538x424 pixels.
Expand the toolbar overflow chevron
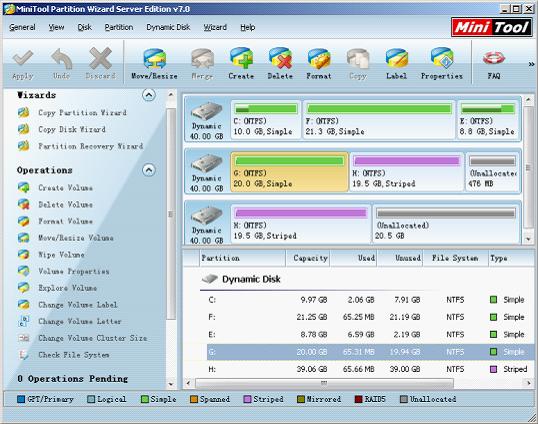click(531, 64)
